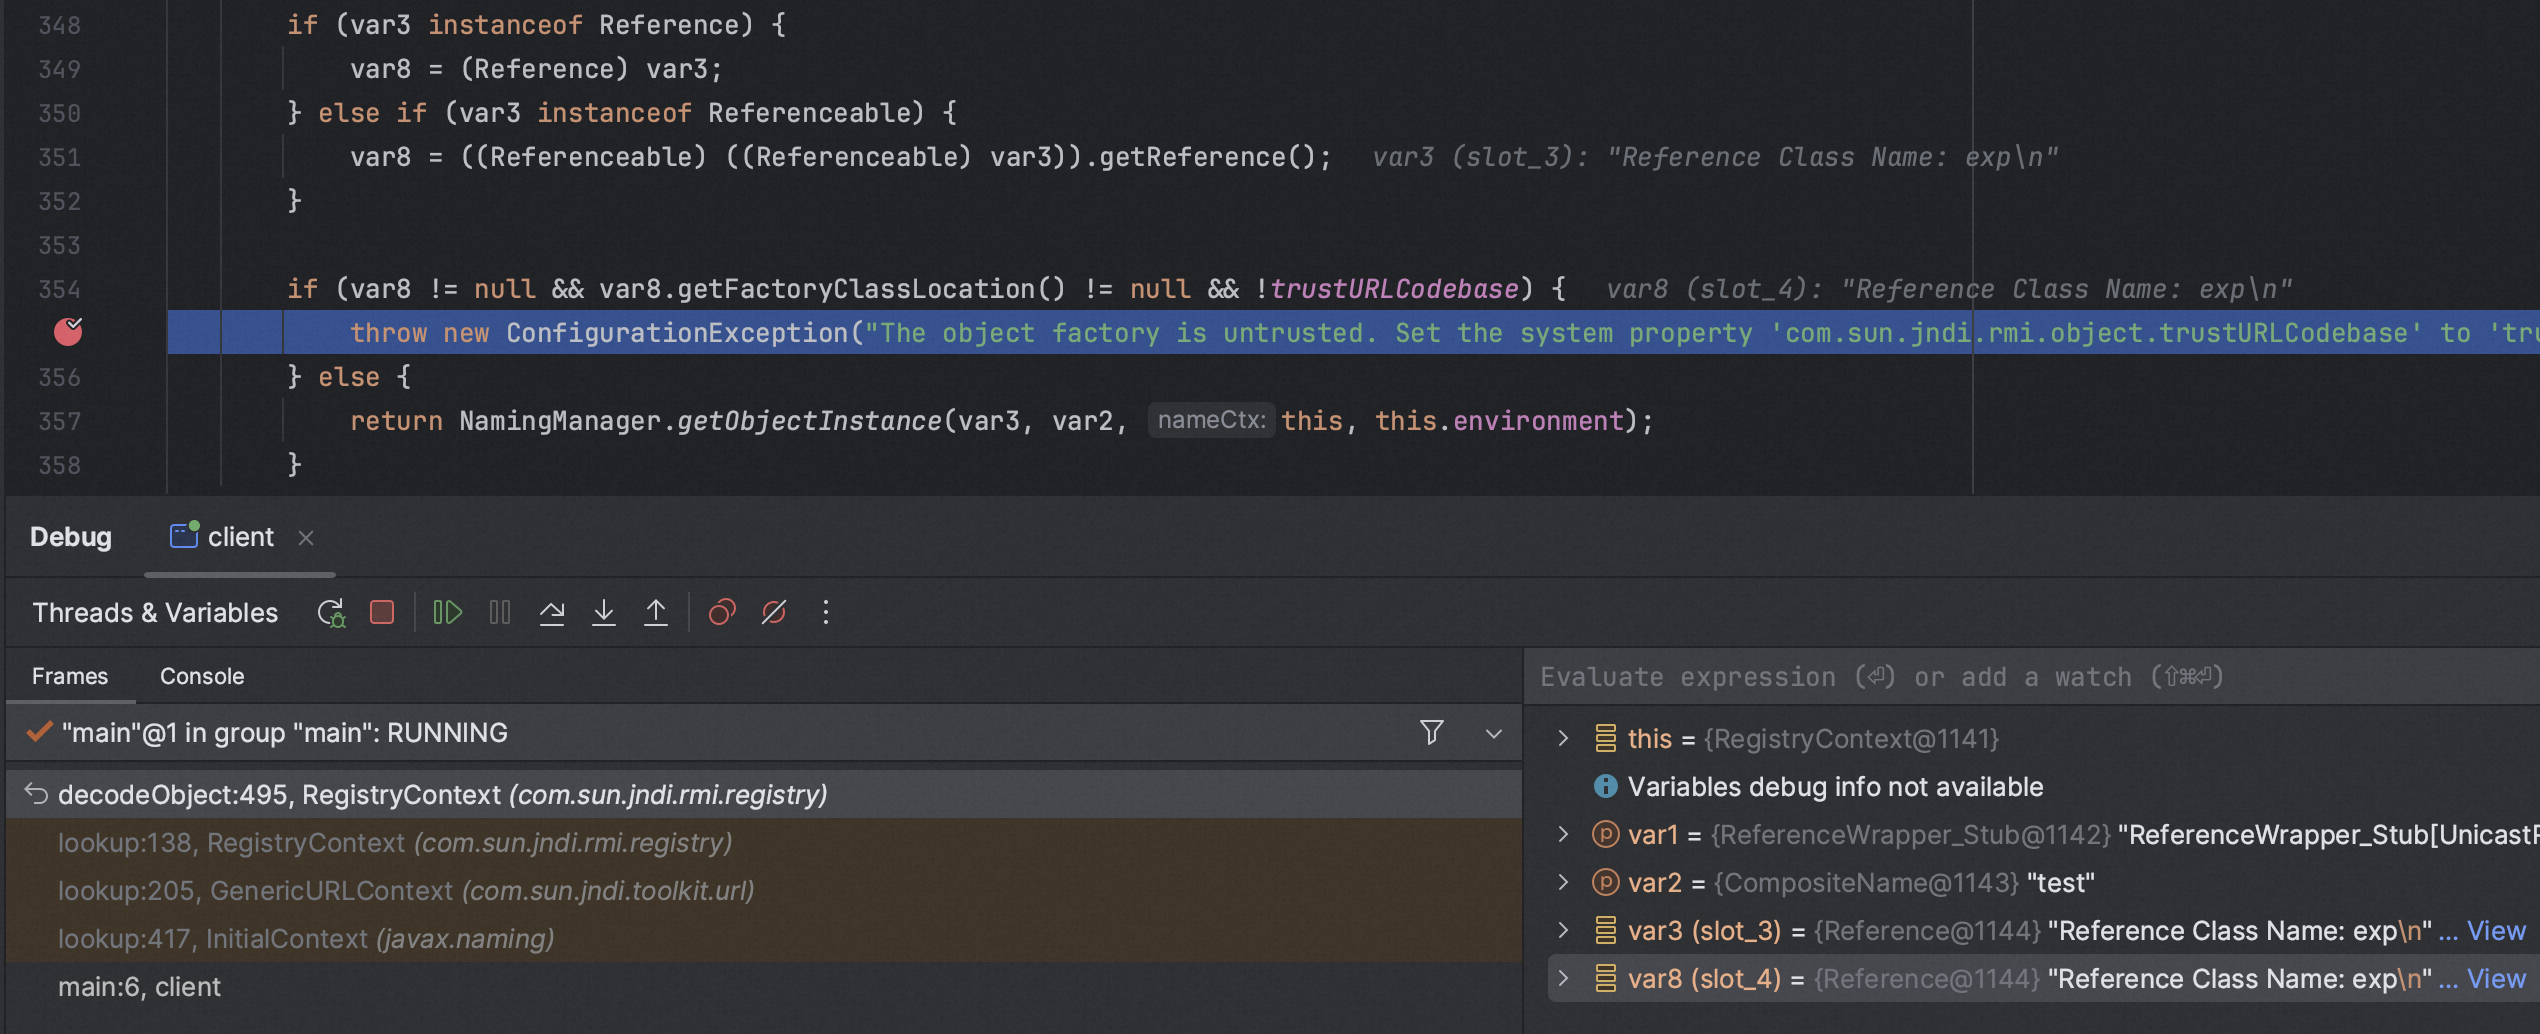Select the "main"@1 RUNNING thread row

(764, 733)
